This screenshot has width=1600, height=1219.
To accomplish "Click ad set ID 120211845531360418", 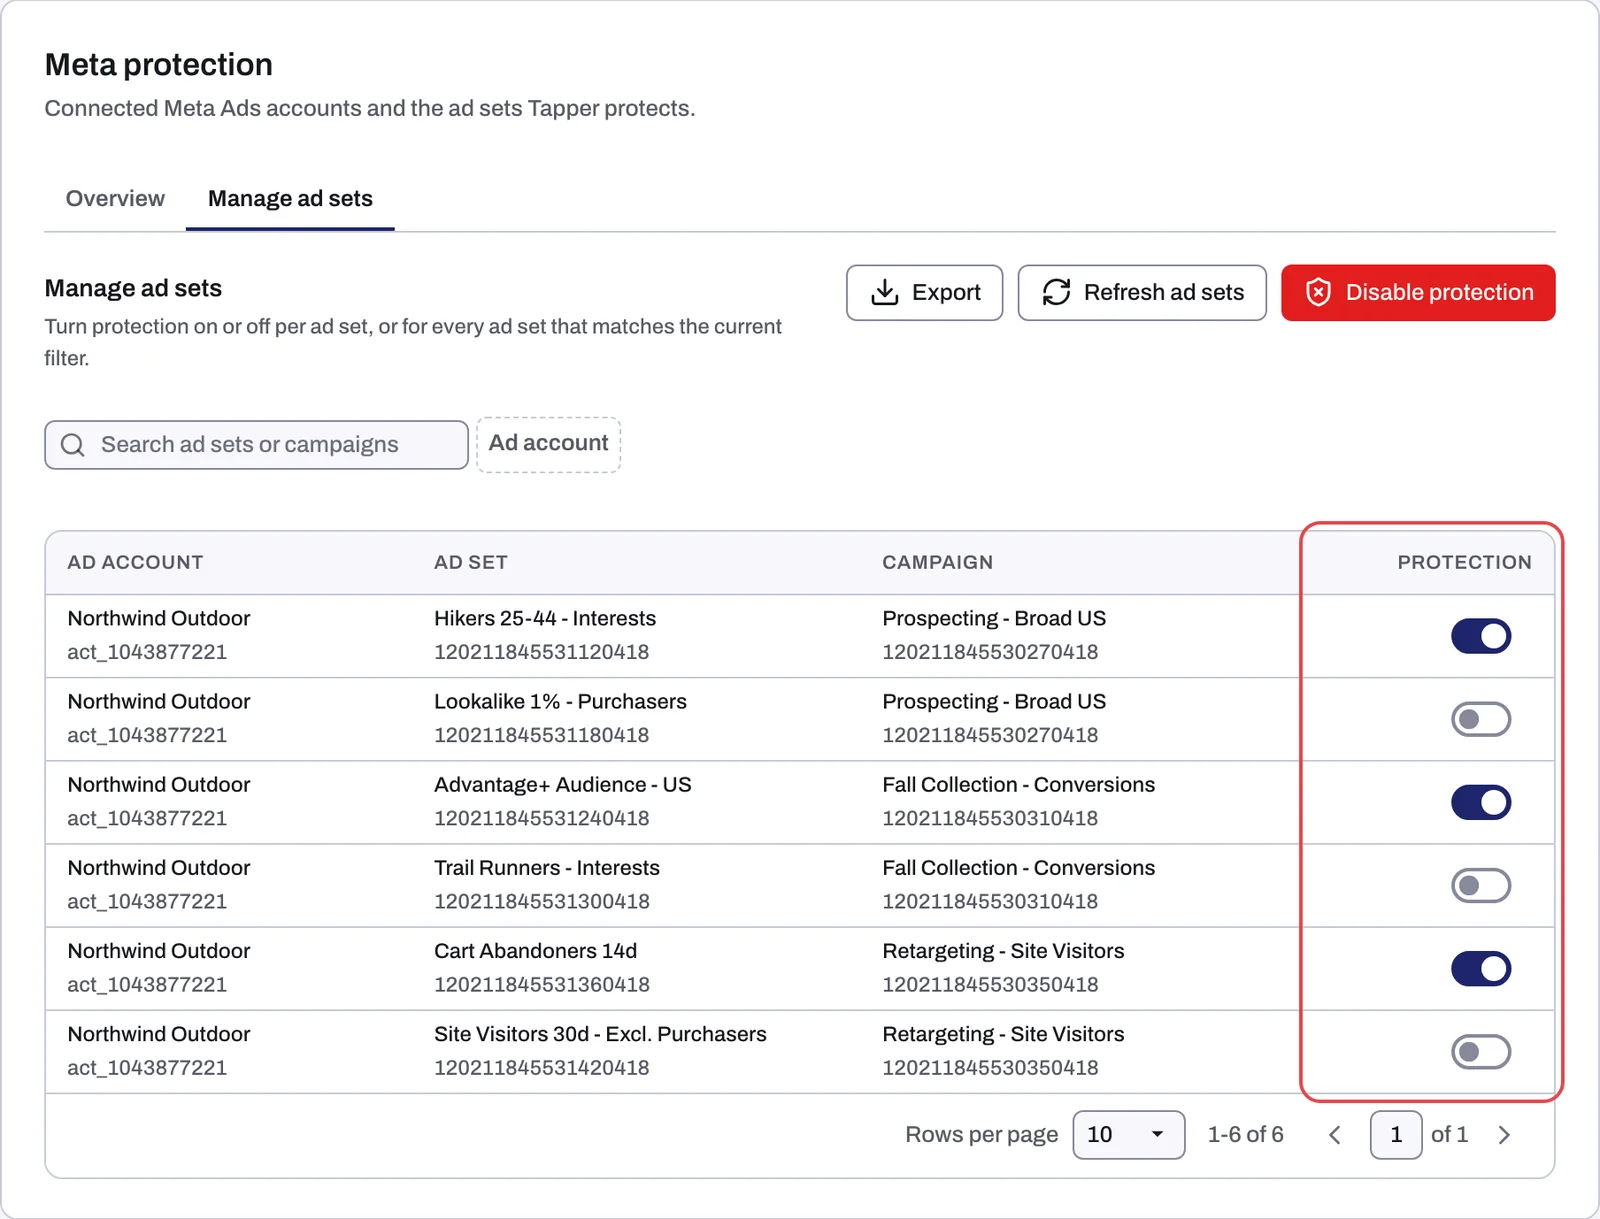I will tap(541, 984).
